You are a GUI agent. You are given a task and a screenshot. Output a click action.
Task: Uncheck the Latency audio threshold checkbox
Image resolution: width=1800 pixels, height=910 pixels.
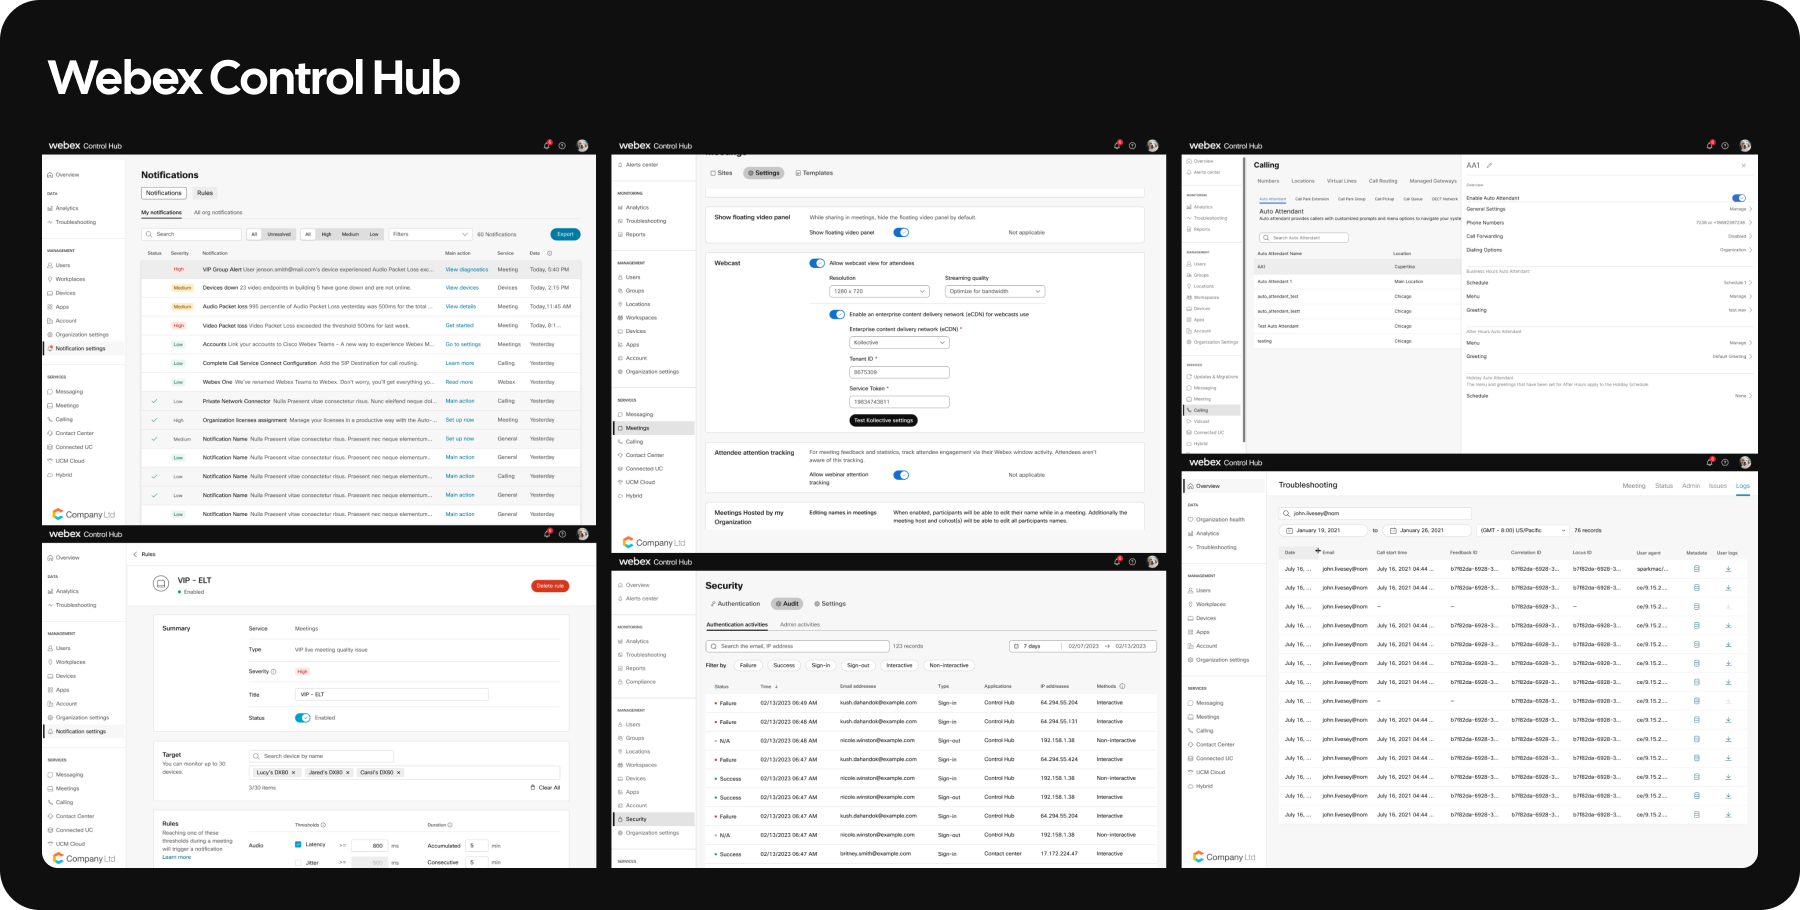pyautogui.click(x=298, y=845)
